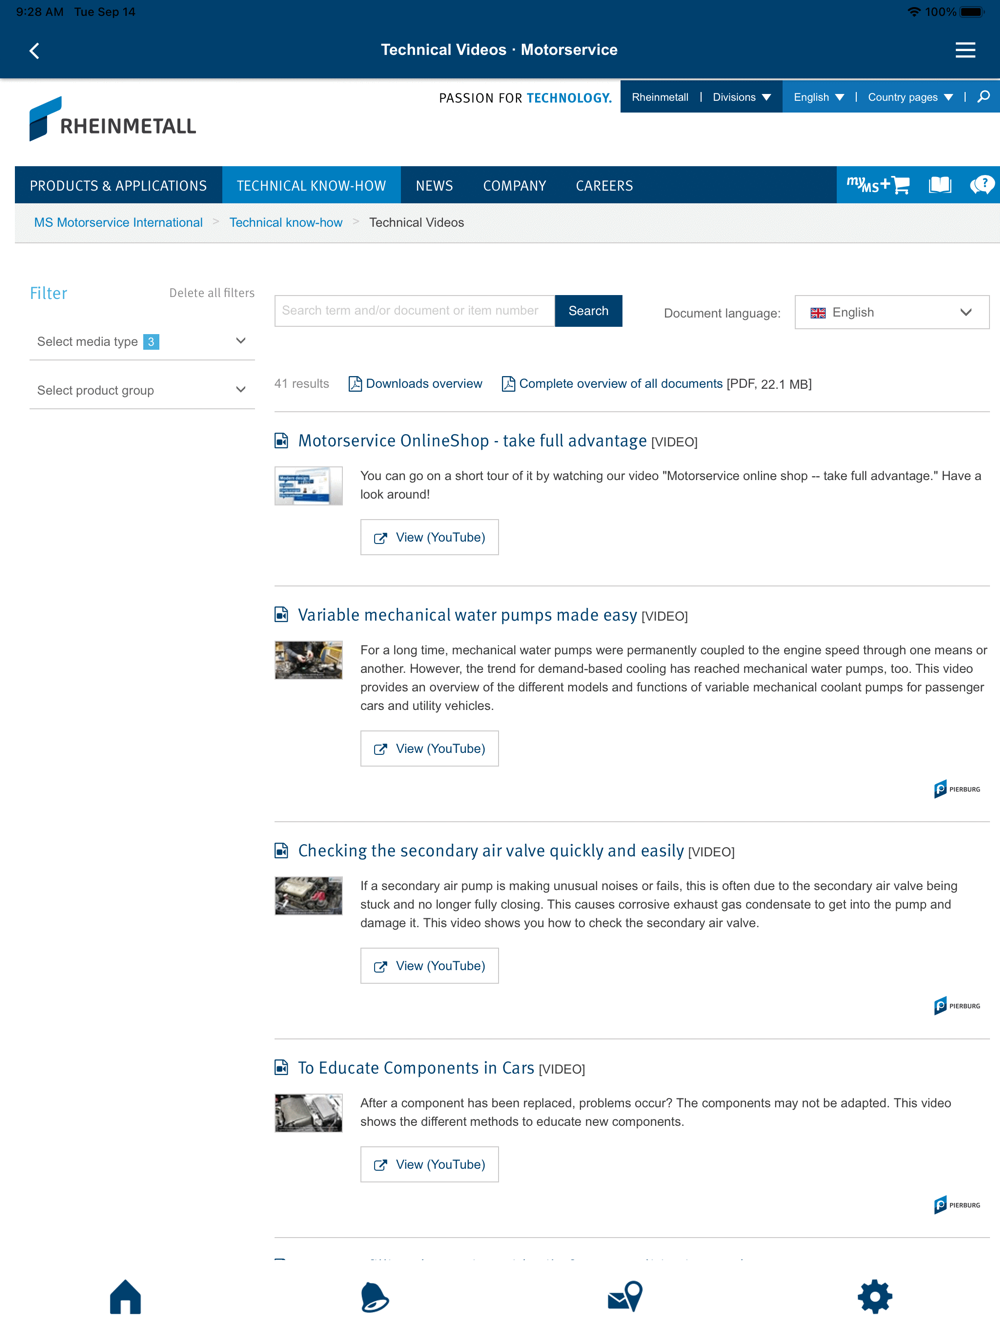Image resolution: width=1000 pixels, height=1334 pixels.
Task: Open the Divisions dropdown
Action: [742, 97]
